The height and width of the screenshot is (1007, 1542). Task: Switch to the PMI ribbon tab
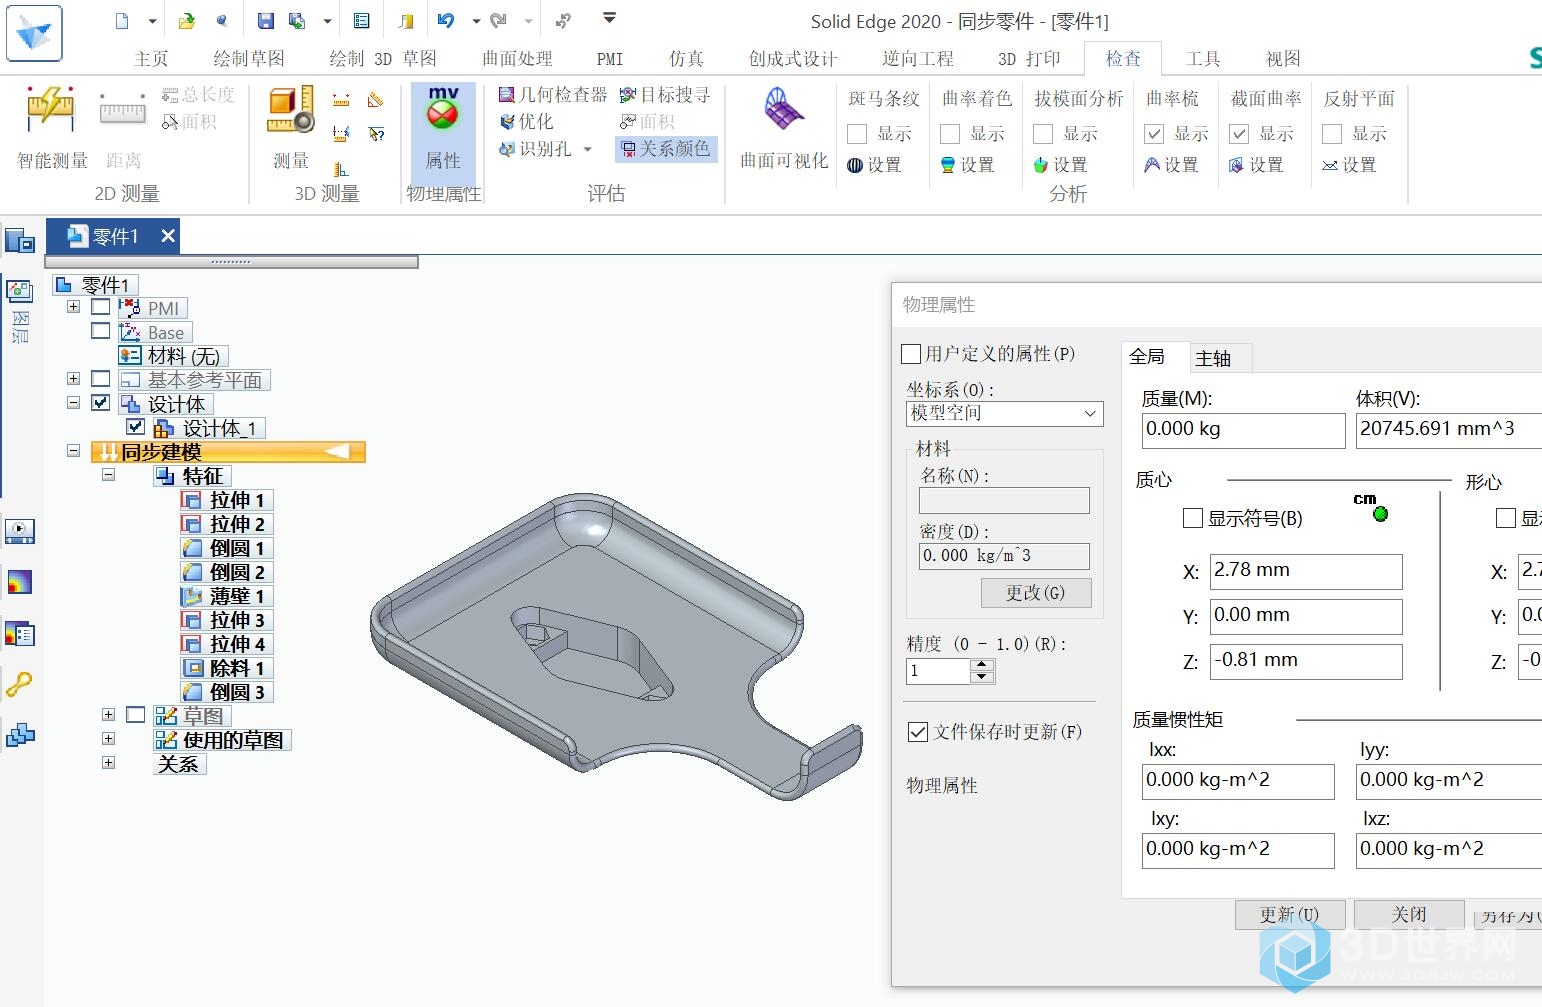pos(610,59)
